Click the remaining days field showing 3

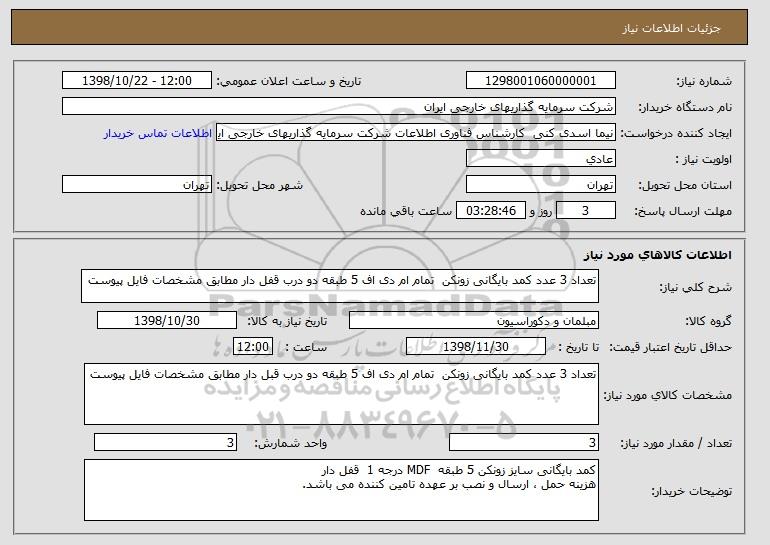(x=585, y=211)
